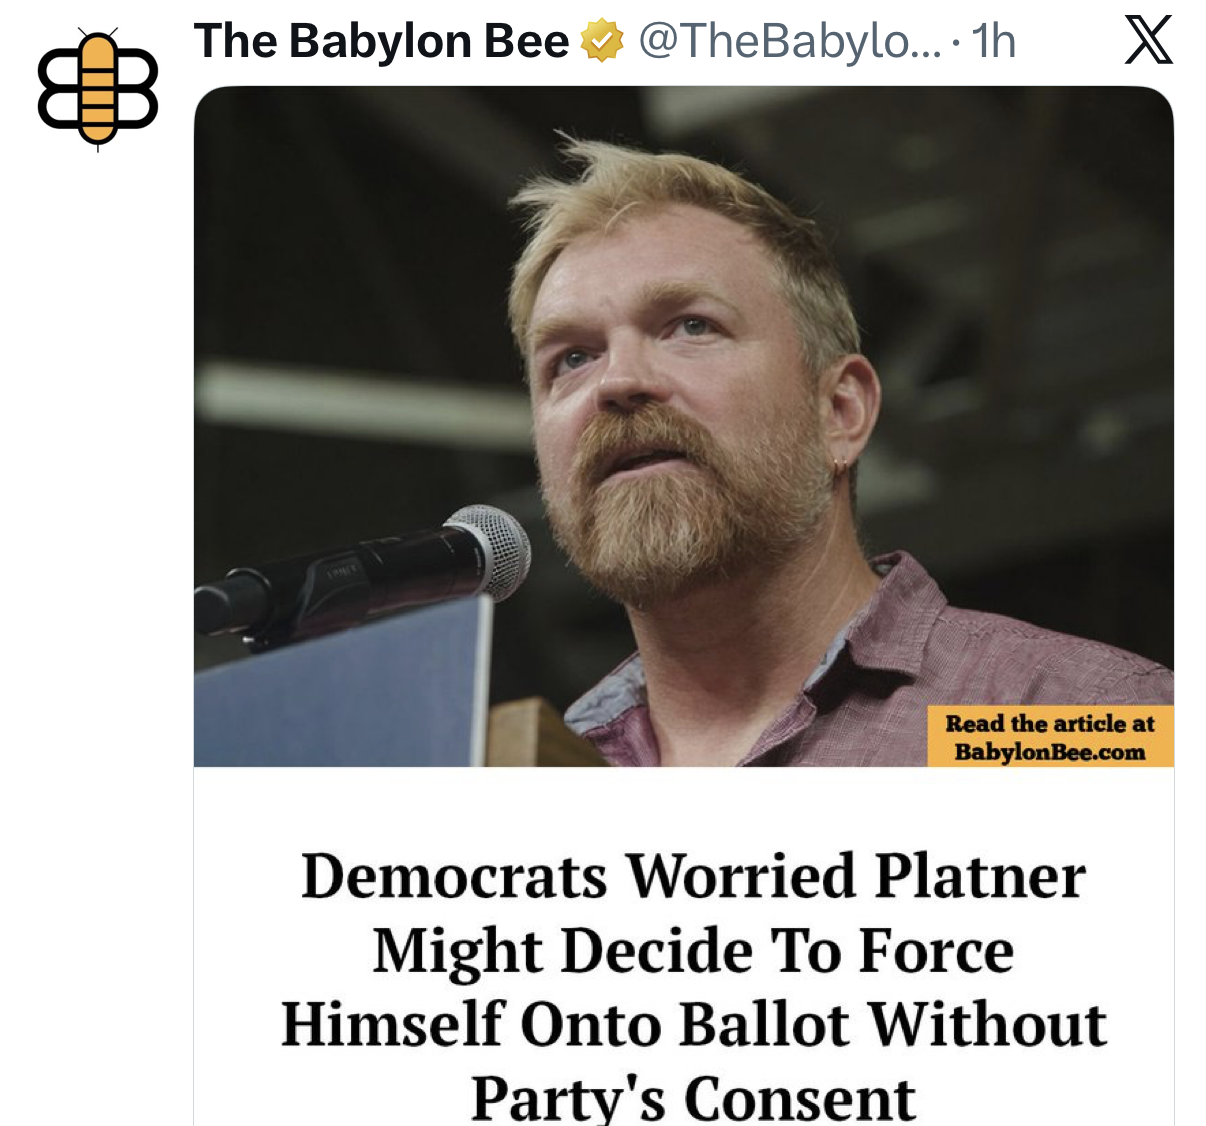
Task: Click headline line Might Decide To Force
Action: click(693, 950)
